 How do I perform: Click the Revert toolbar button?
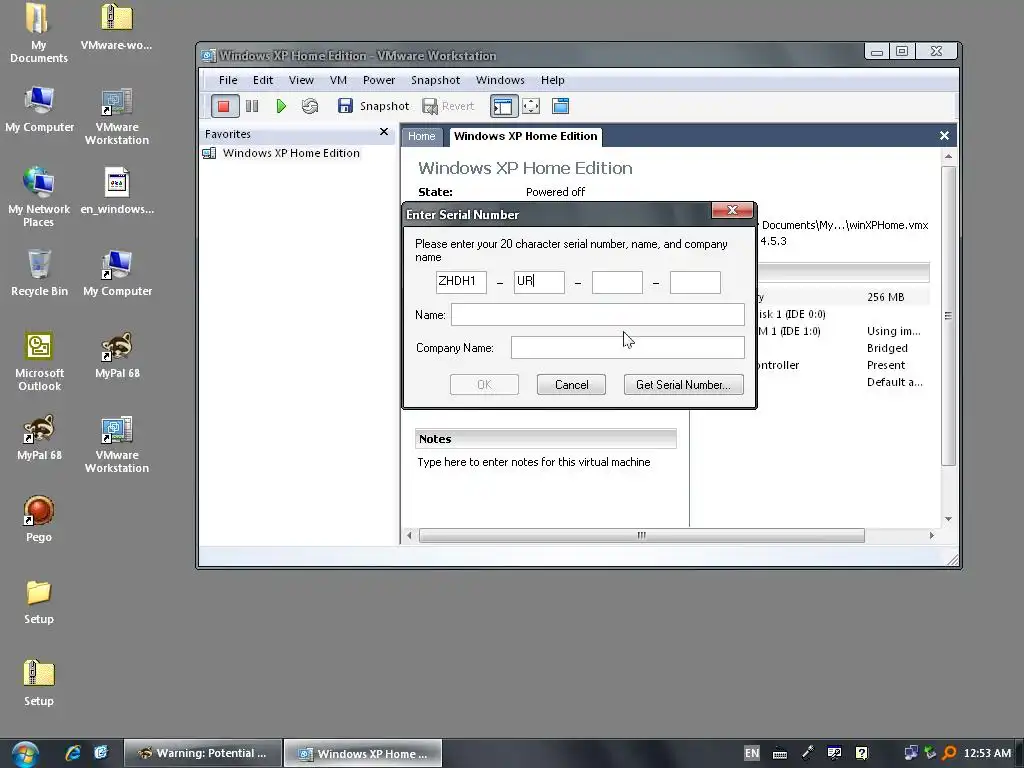point(449,106)
